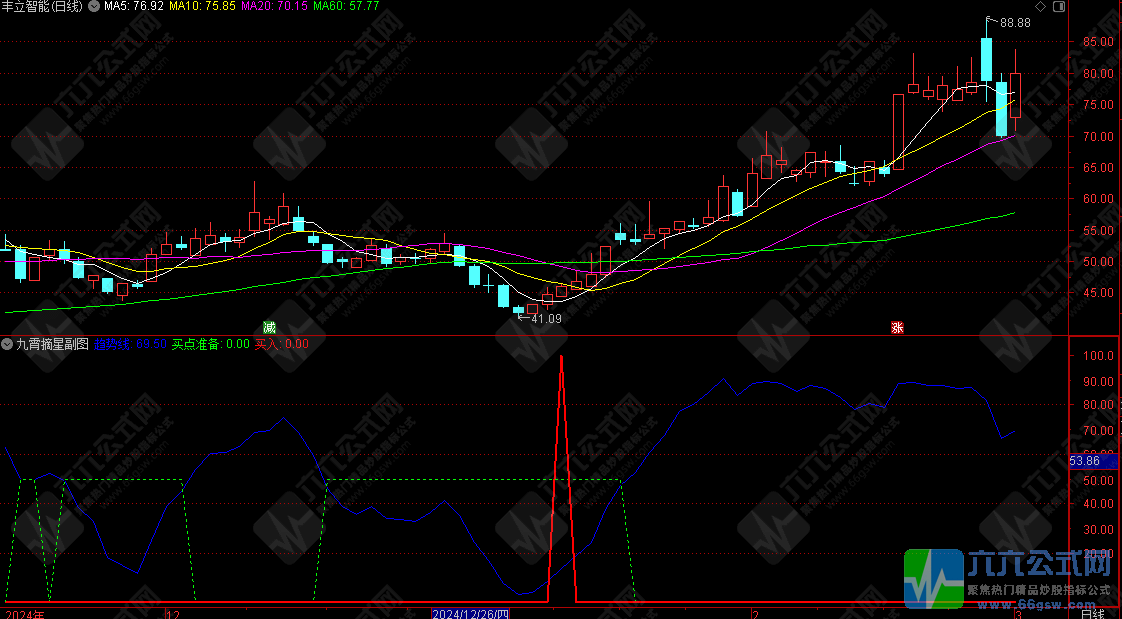This screenshot has height=619, width=1122.
Task: Expand the 九霄摘星副图 indicator dropdown
Action: (x=8, y=344)
